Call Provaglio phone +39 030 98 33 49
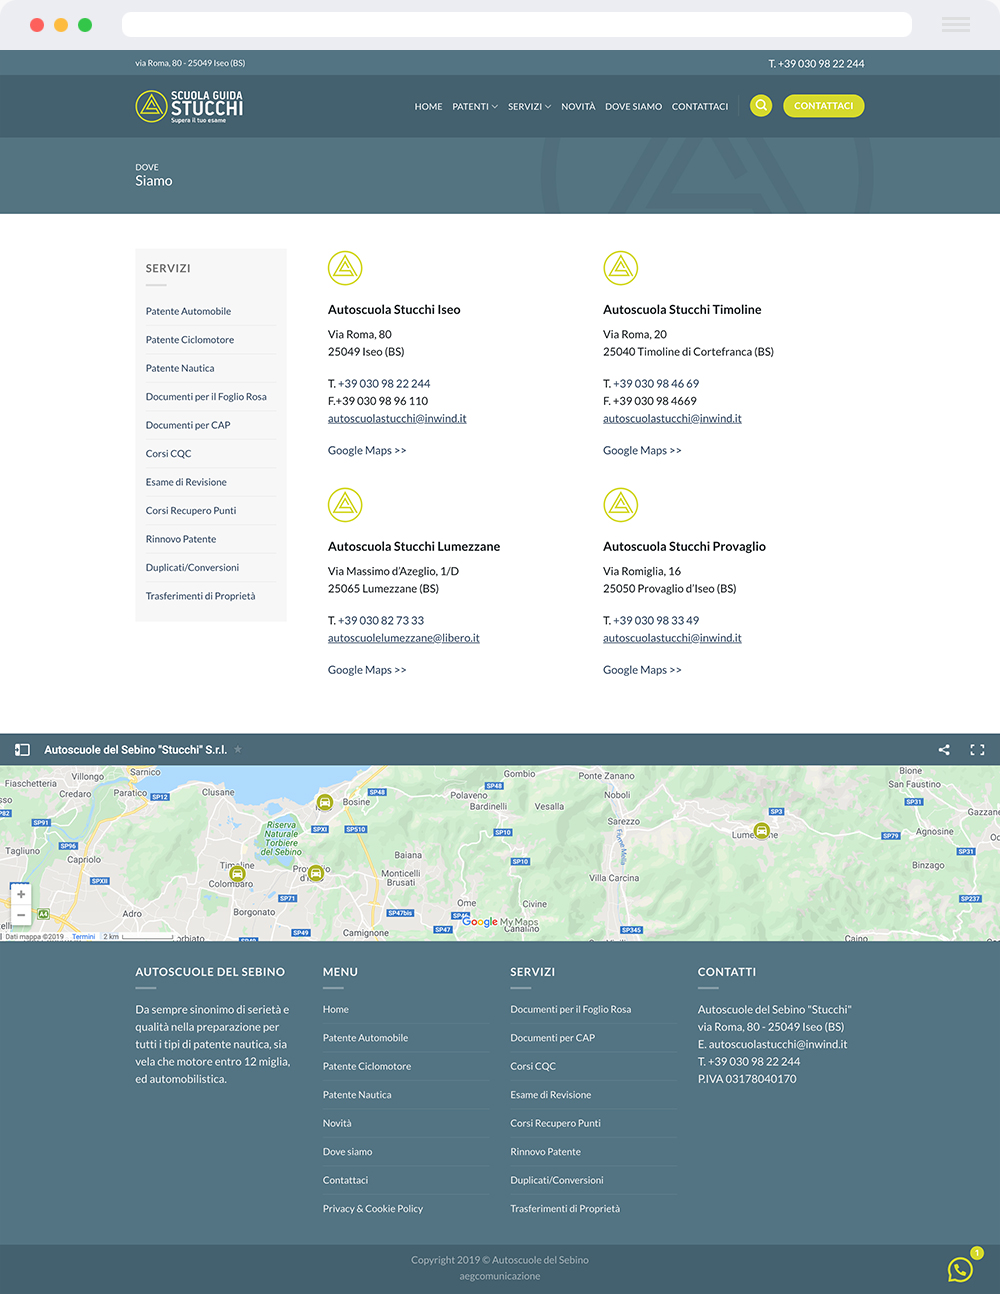The image size is (1000, 1294). tap(656, 621)
